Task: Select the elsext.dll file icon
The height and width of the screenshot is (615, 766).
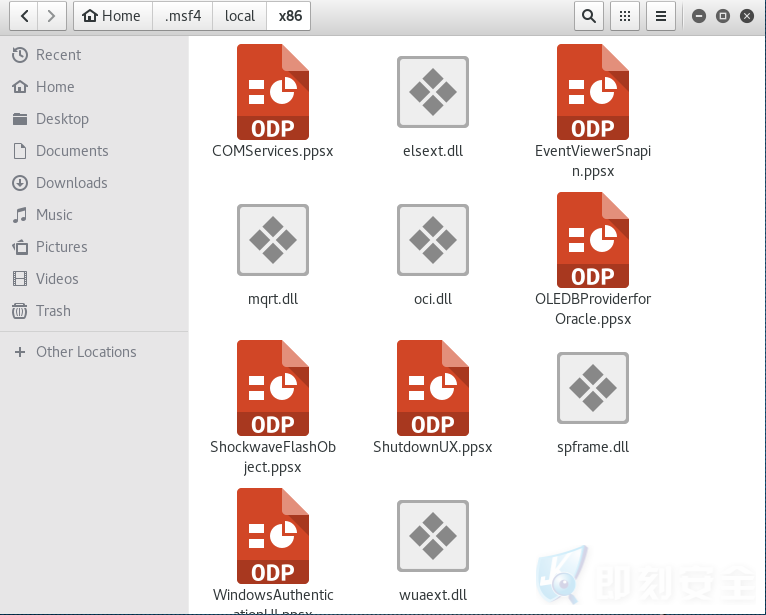Action: point(433,92)
